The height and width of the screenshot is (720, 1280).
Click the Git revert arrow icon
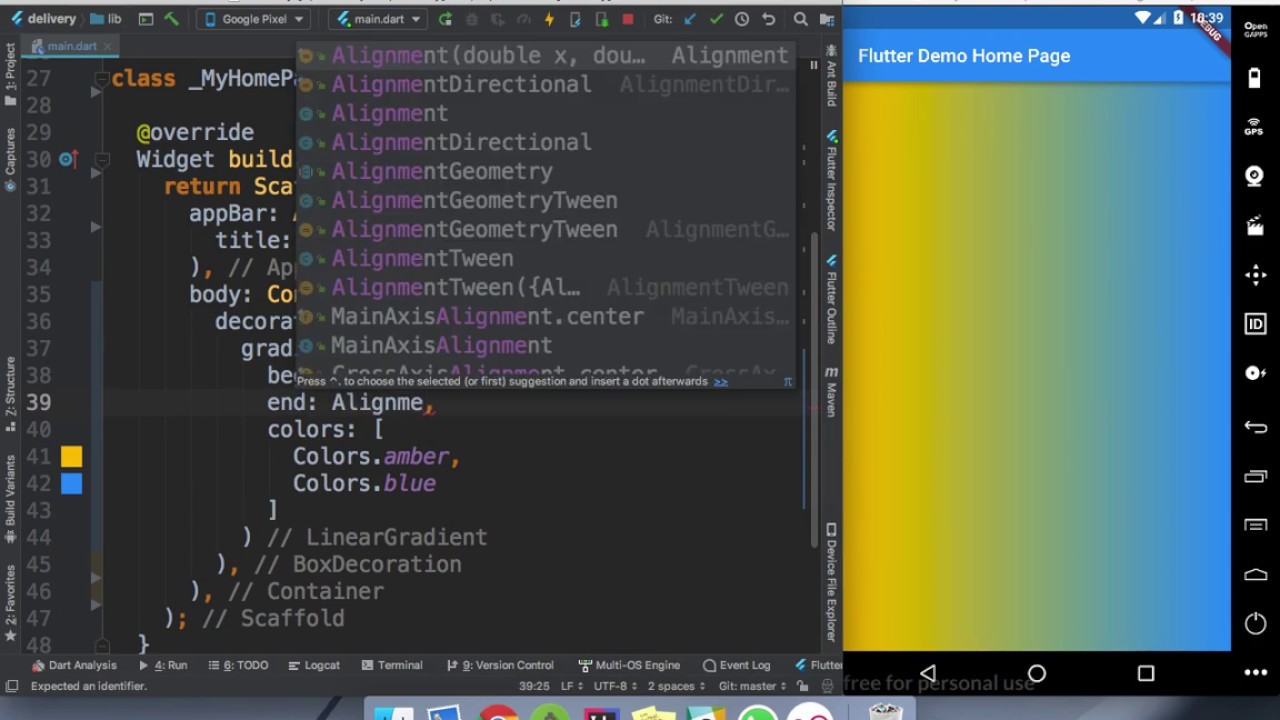click(768, 19)
